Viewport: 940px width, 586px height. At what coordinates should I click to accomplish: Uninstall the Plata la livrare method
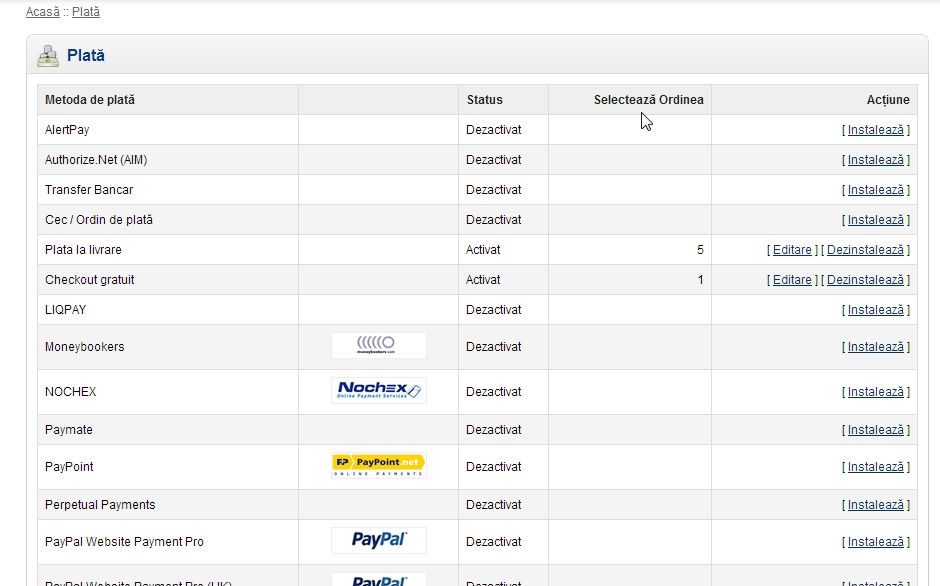click(865, 250)
